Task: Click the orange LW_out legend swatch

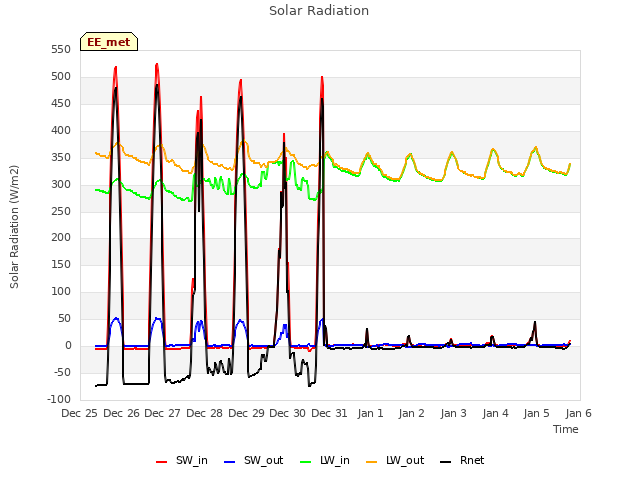Action: coord(372,462)
